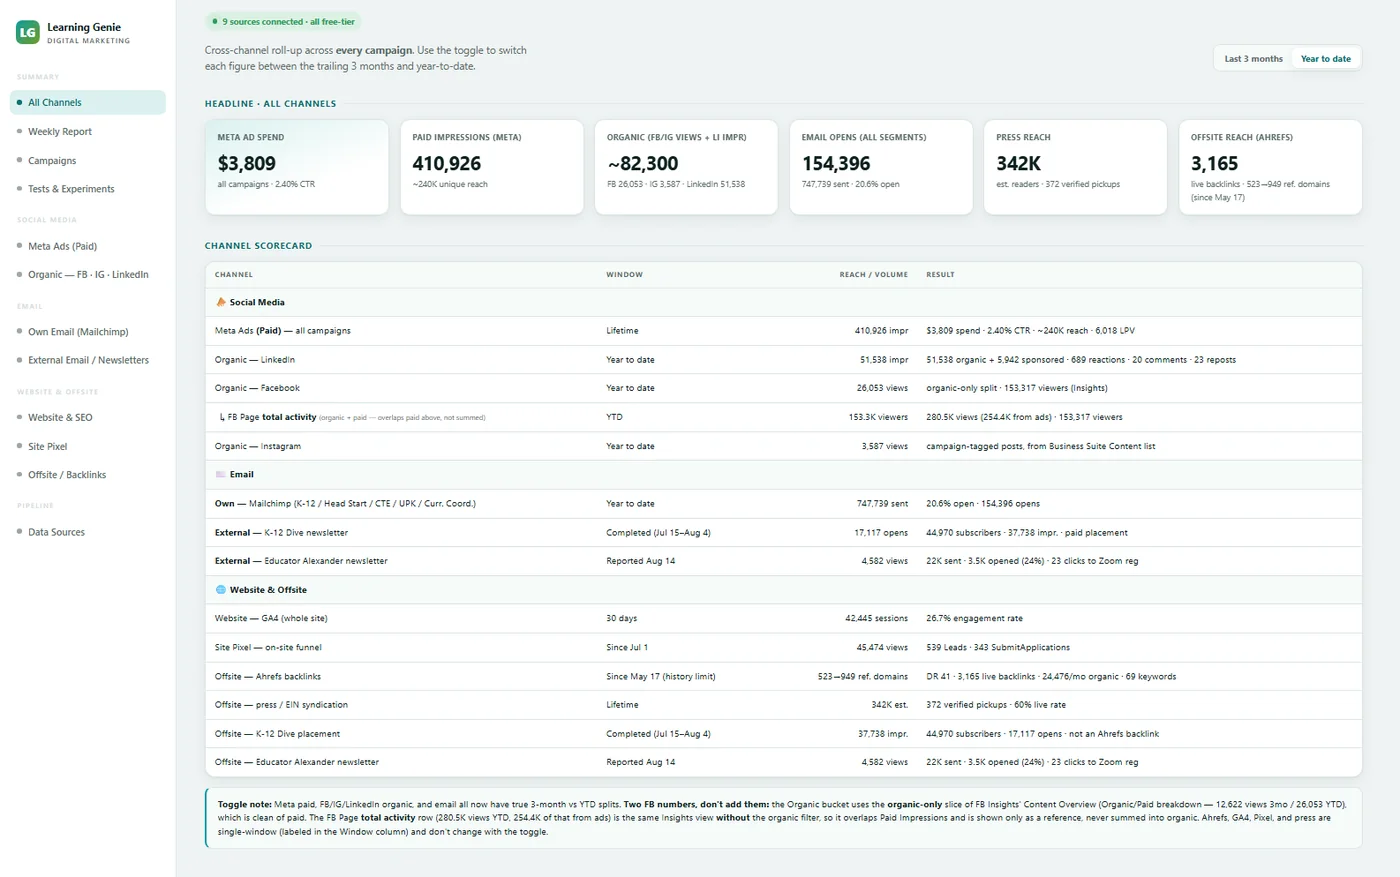Open Tests & Experiments
The image size is (1400, 877).
[x=88, y=189]
